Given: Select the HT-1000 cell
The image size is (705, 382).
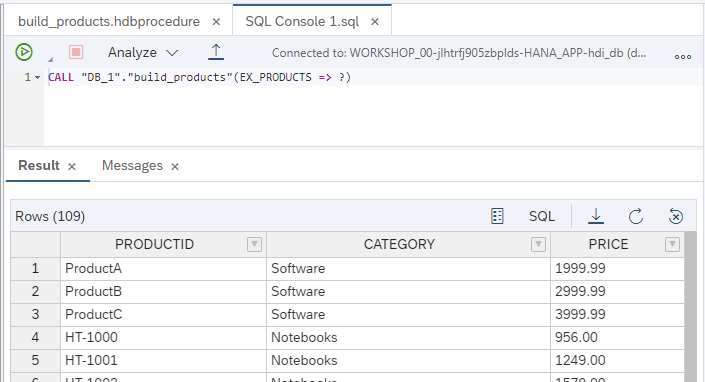Looking at the screenshot, I should pos(164,338).
